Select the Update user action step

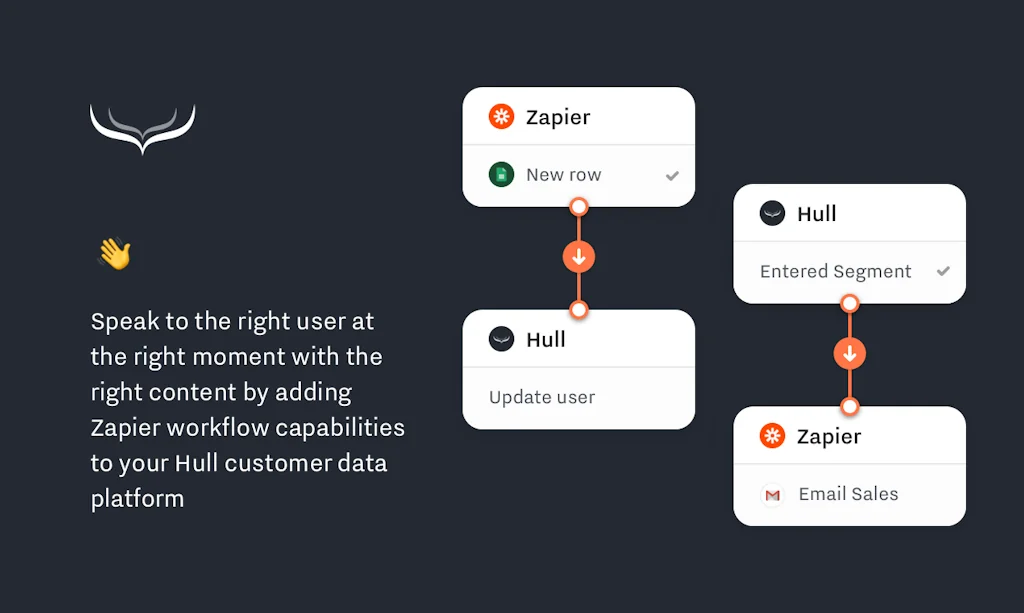coord(542,397)
